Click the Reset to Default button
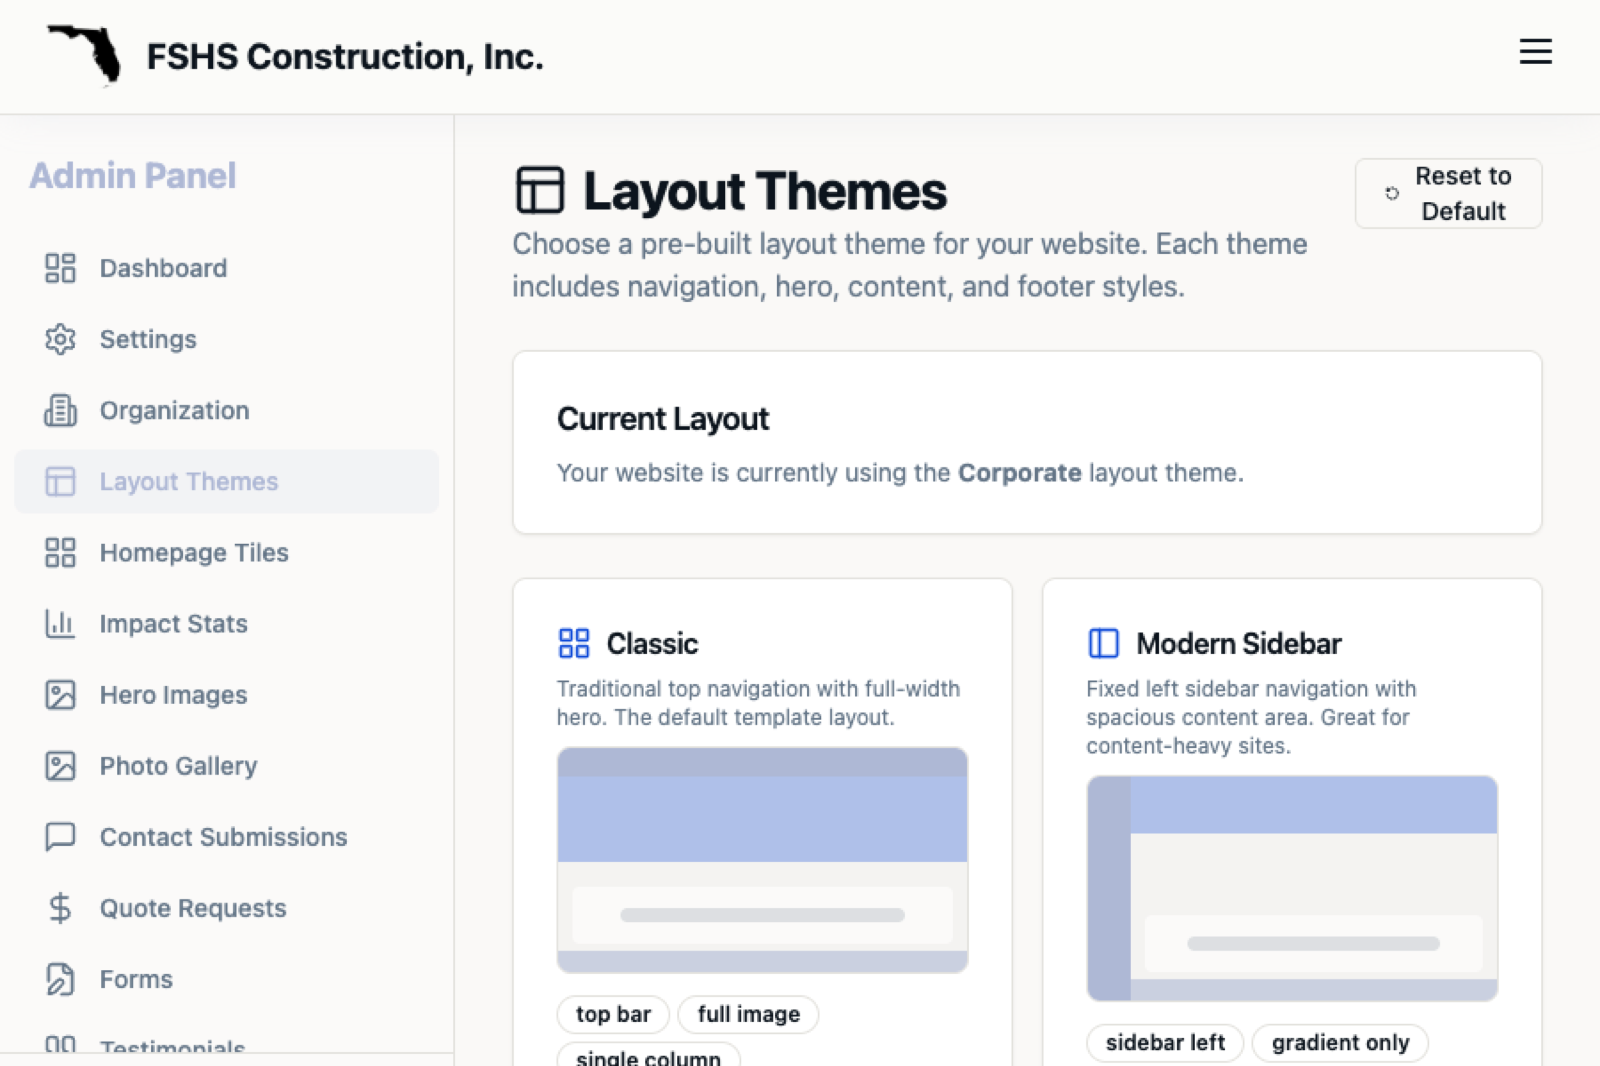 (x=1448, y=193)
